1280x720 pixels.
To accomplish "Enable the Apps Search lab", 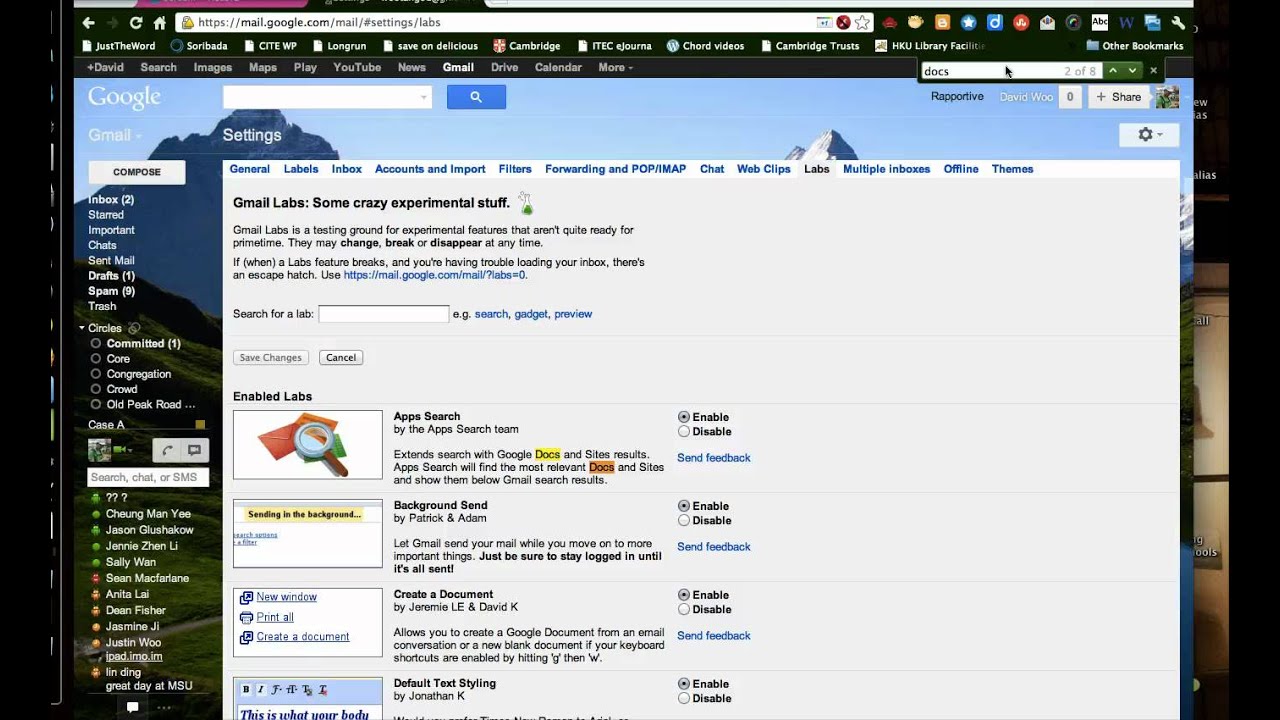I will pyautogui.click(x=684, y=417).
